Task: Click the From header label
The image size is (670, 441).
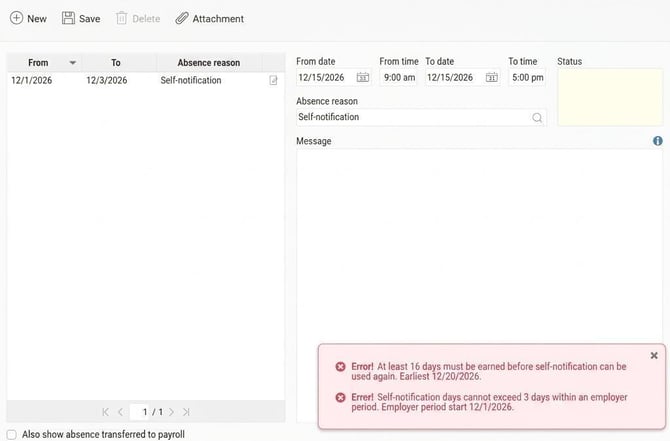Action: click(38, 63)
